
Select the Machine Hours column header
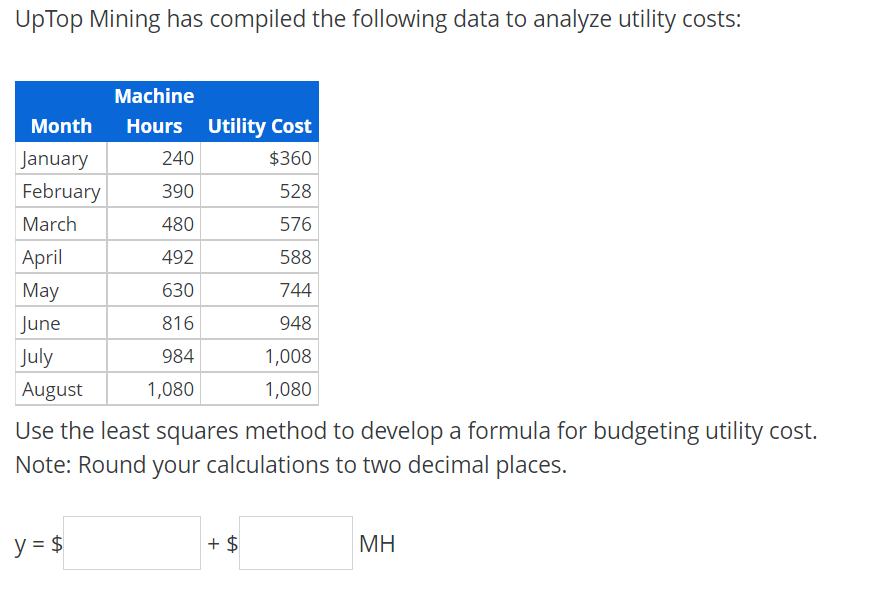(x=154, y=111)
